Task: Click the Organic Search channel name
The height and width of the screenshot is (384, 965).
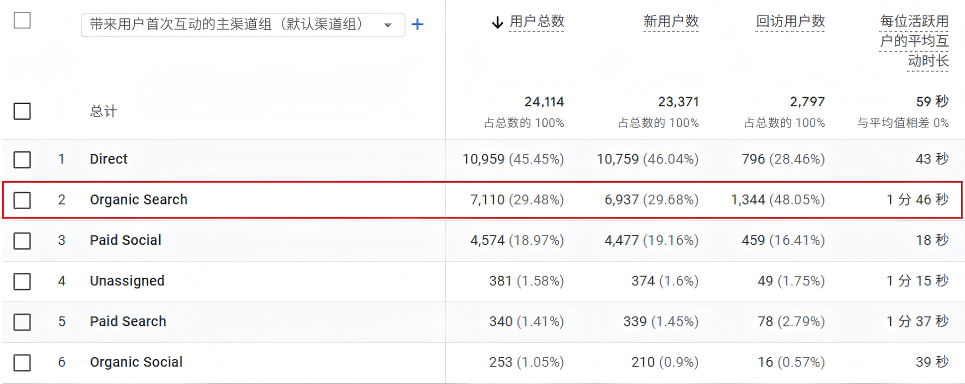Action: pos(138,199)
